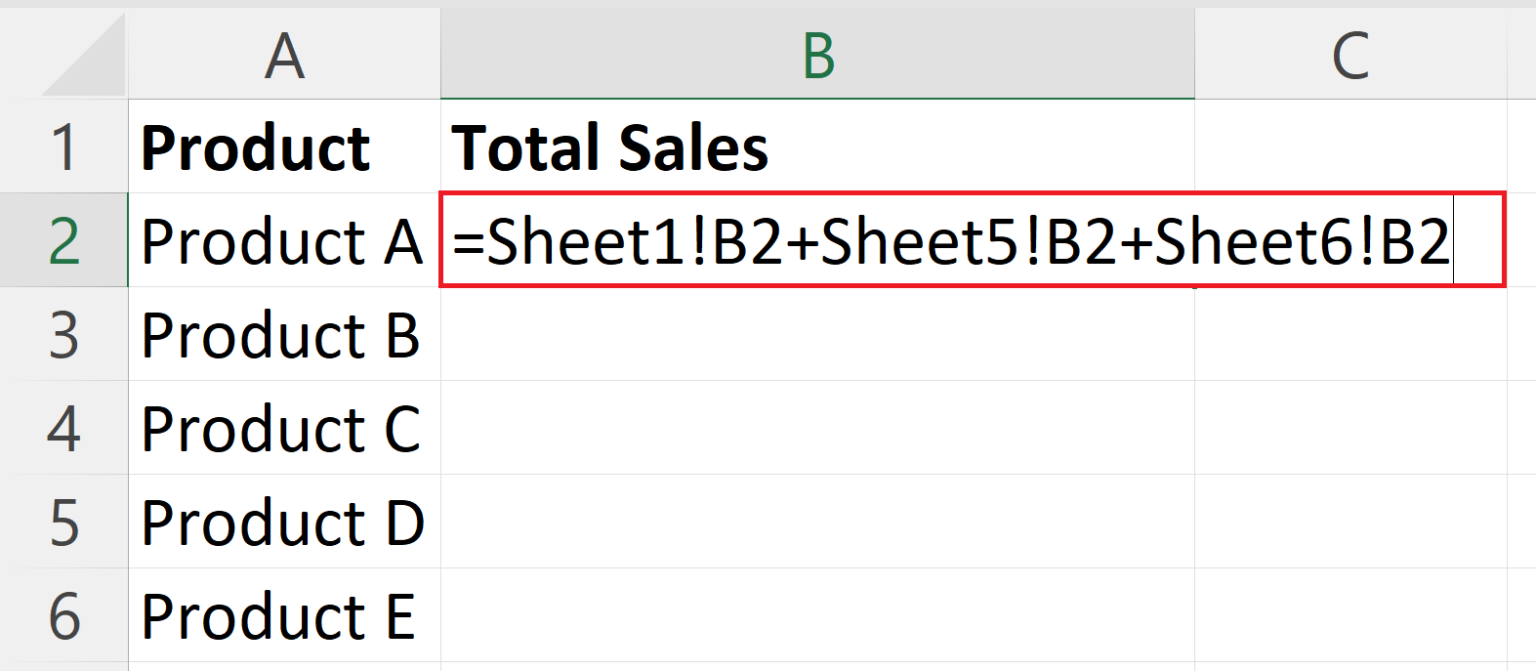Select row number 1
Viewport: 1536px width, 671px height.
pos(62,145)
